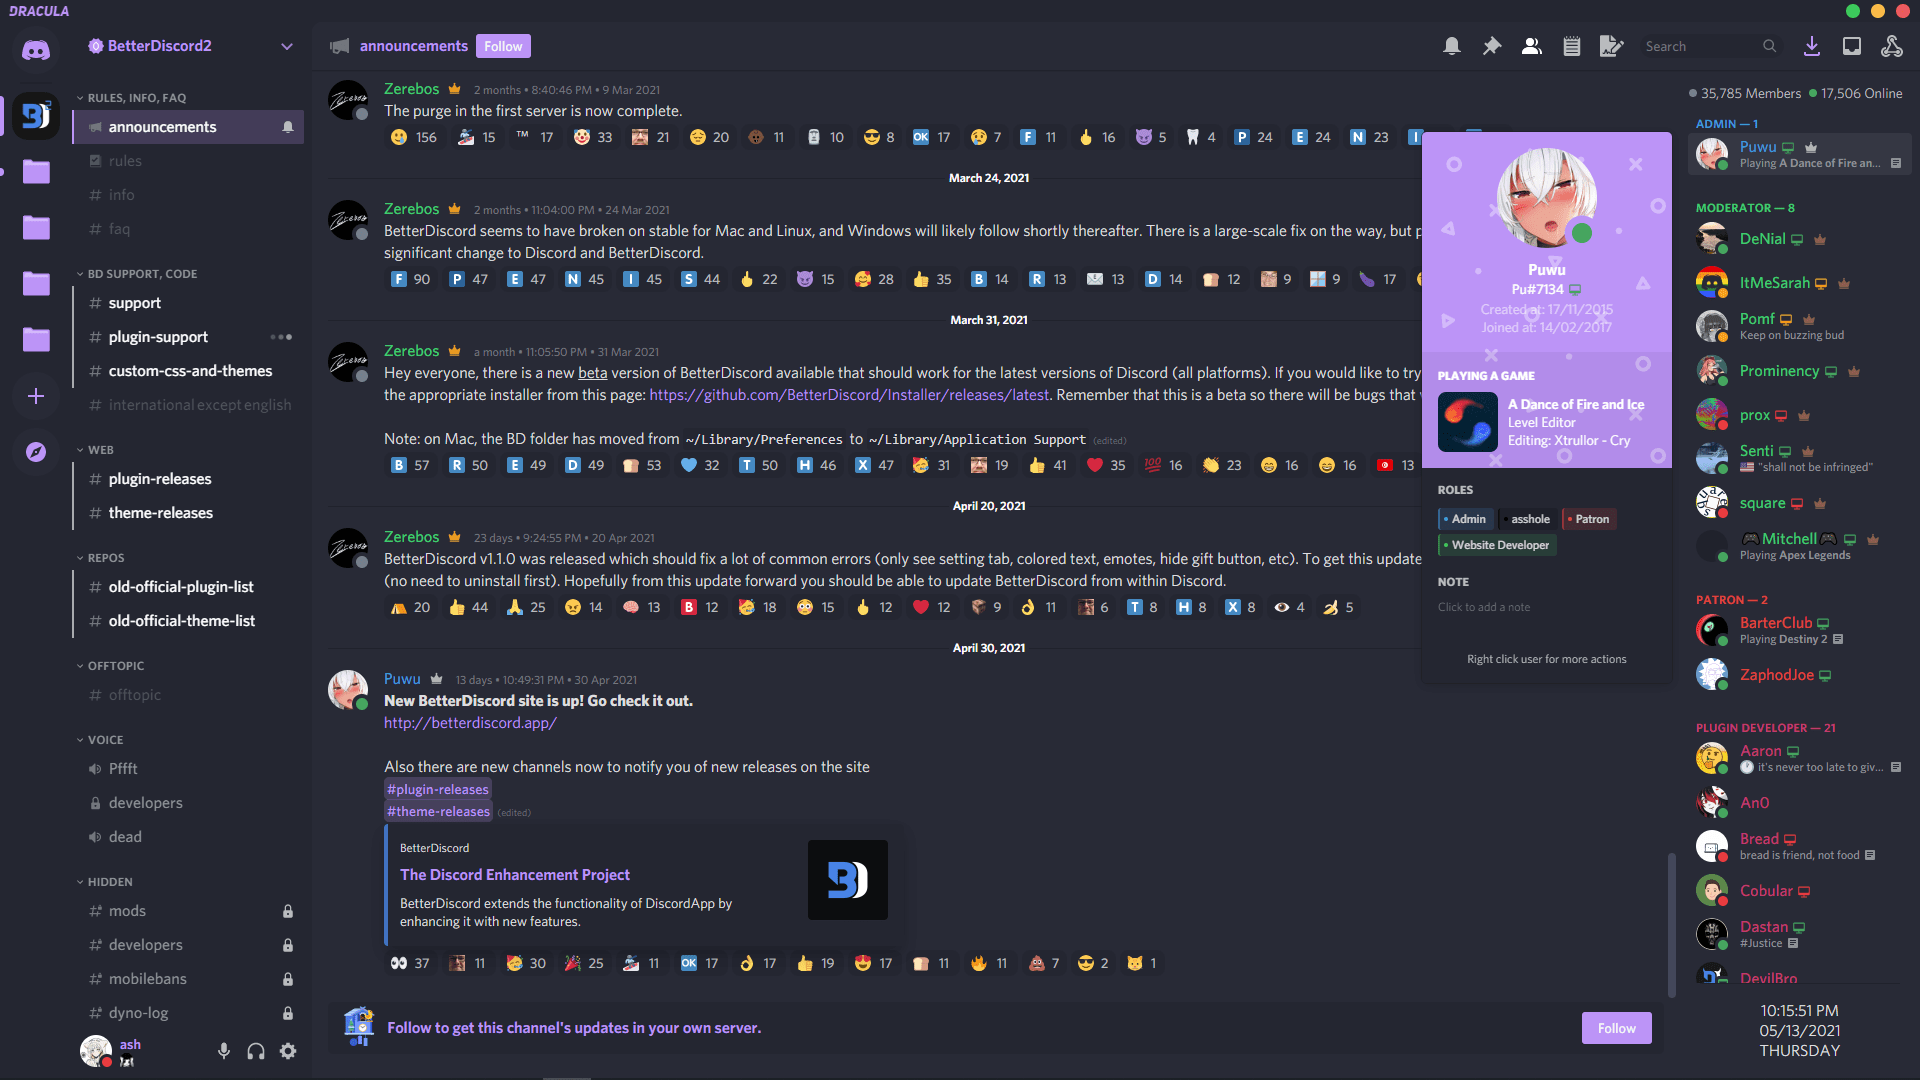
Task: Open the pinned messages icon
Action: [x=1491, y=46]
